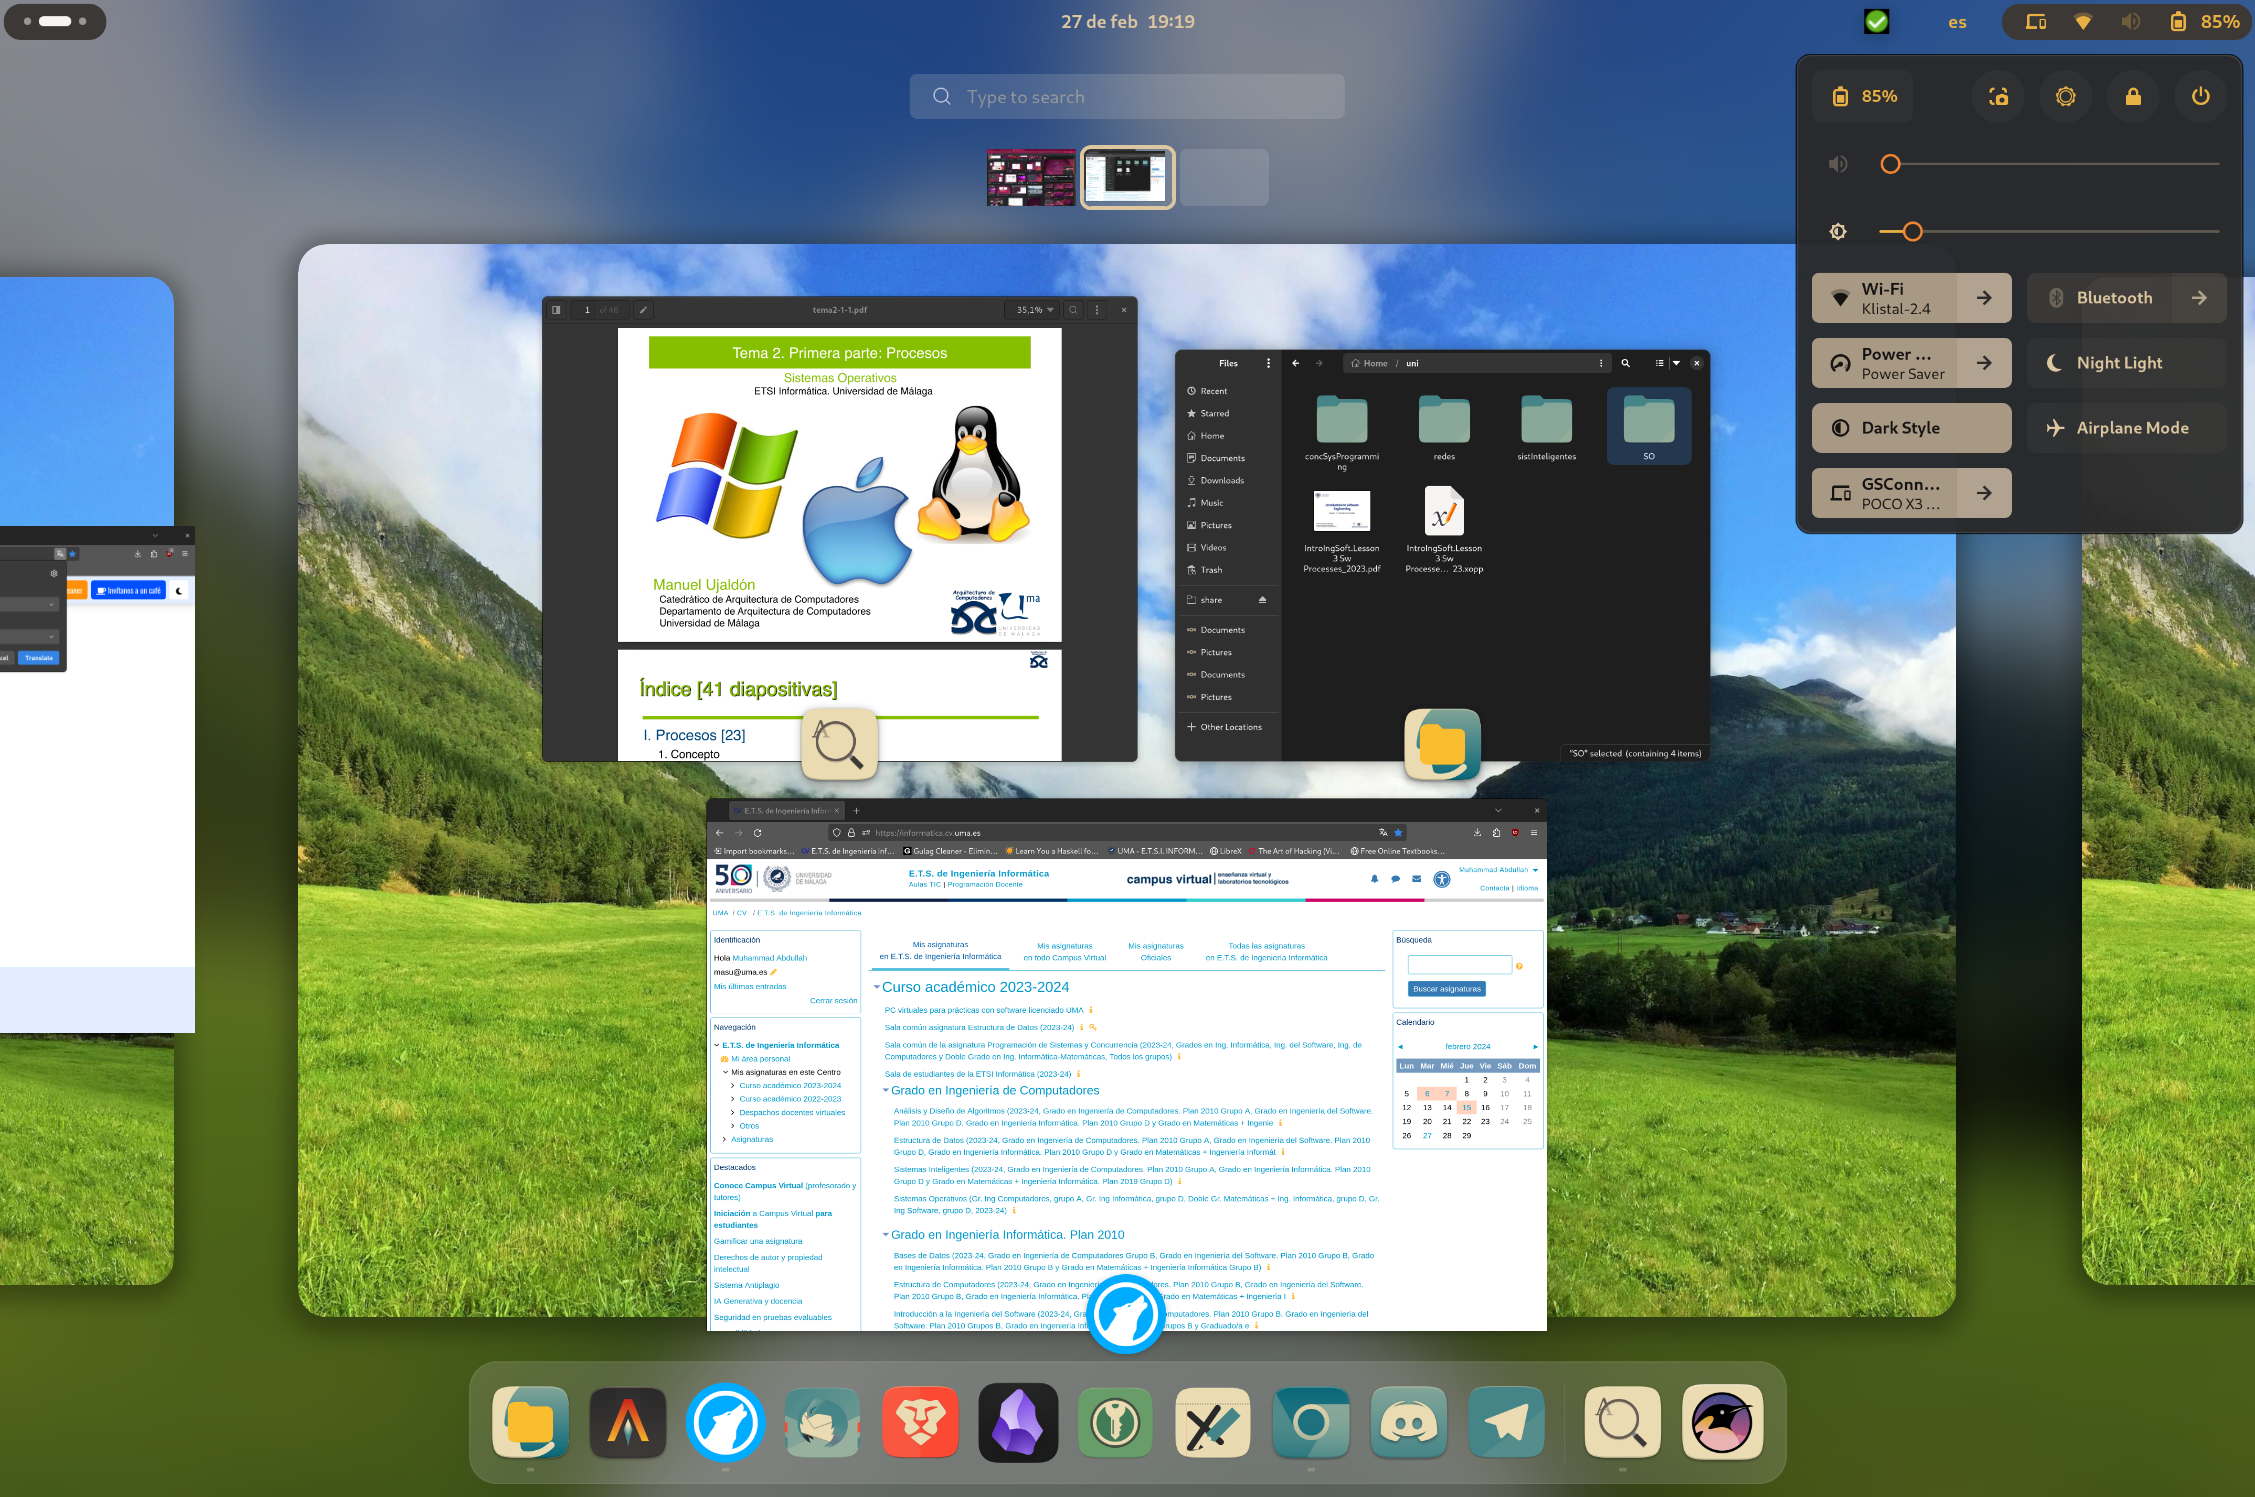Viewport: 2255px width, 1497px height.
Task: Open KeePassXC from the dock
Action: pos(1115,1422)
